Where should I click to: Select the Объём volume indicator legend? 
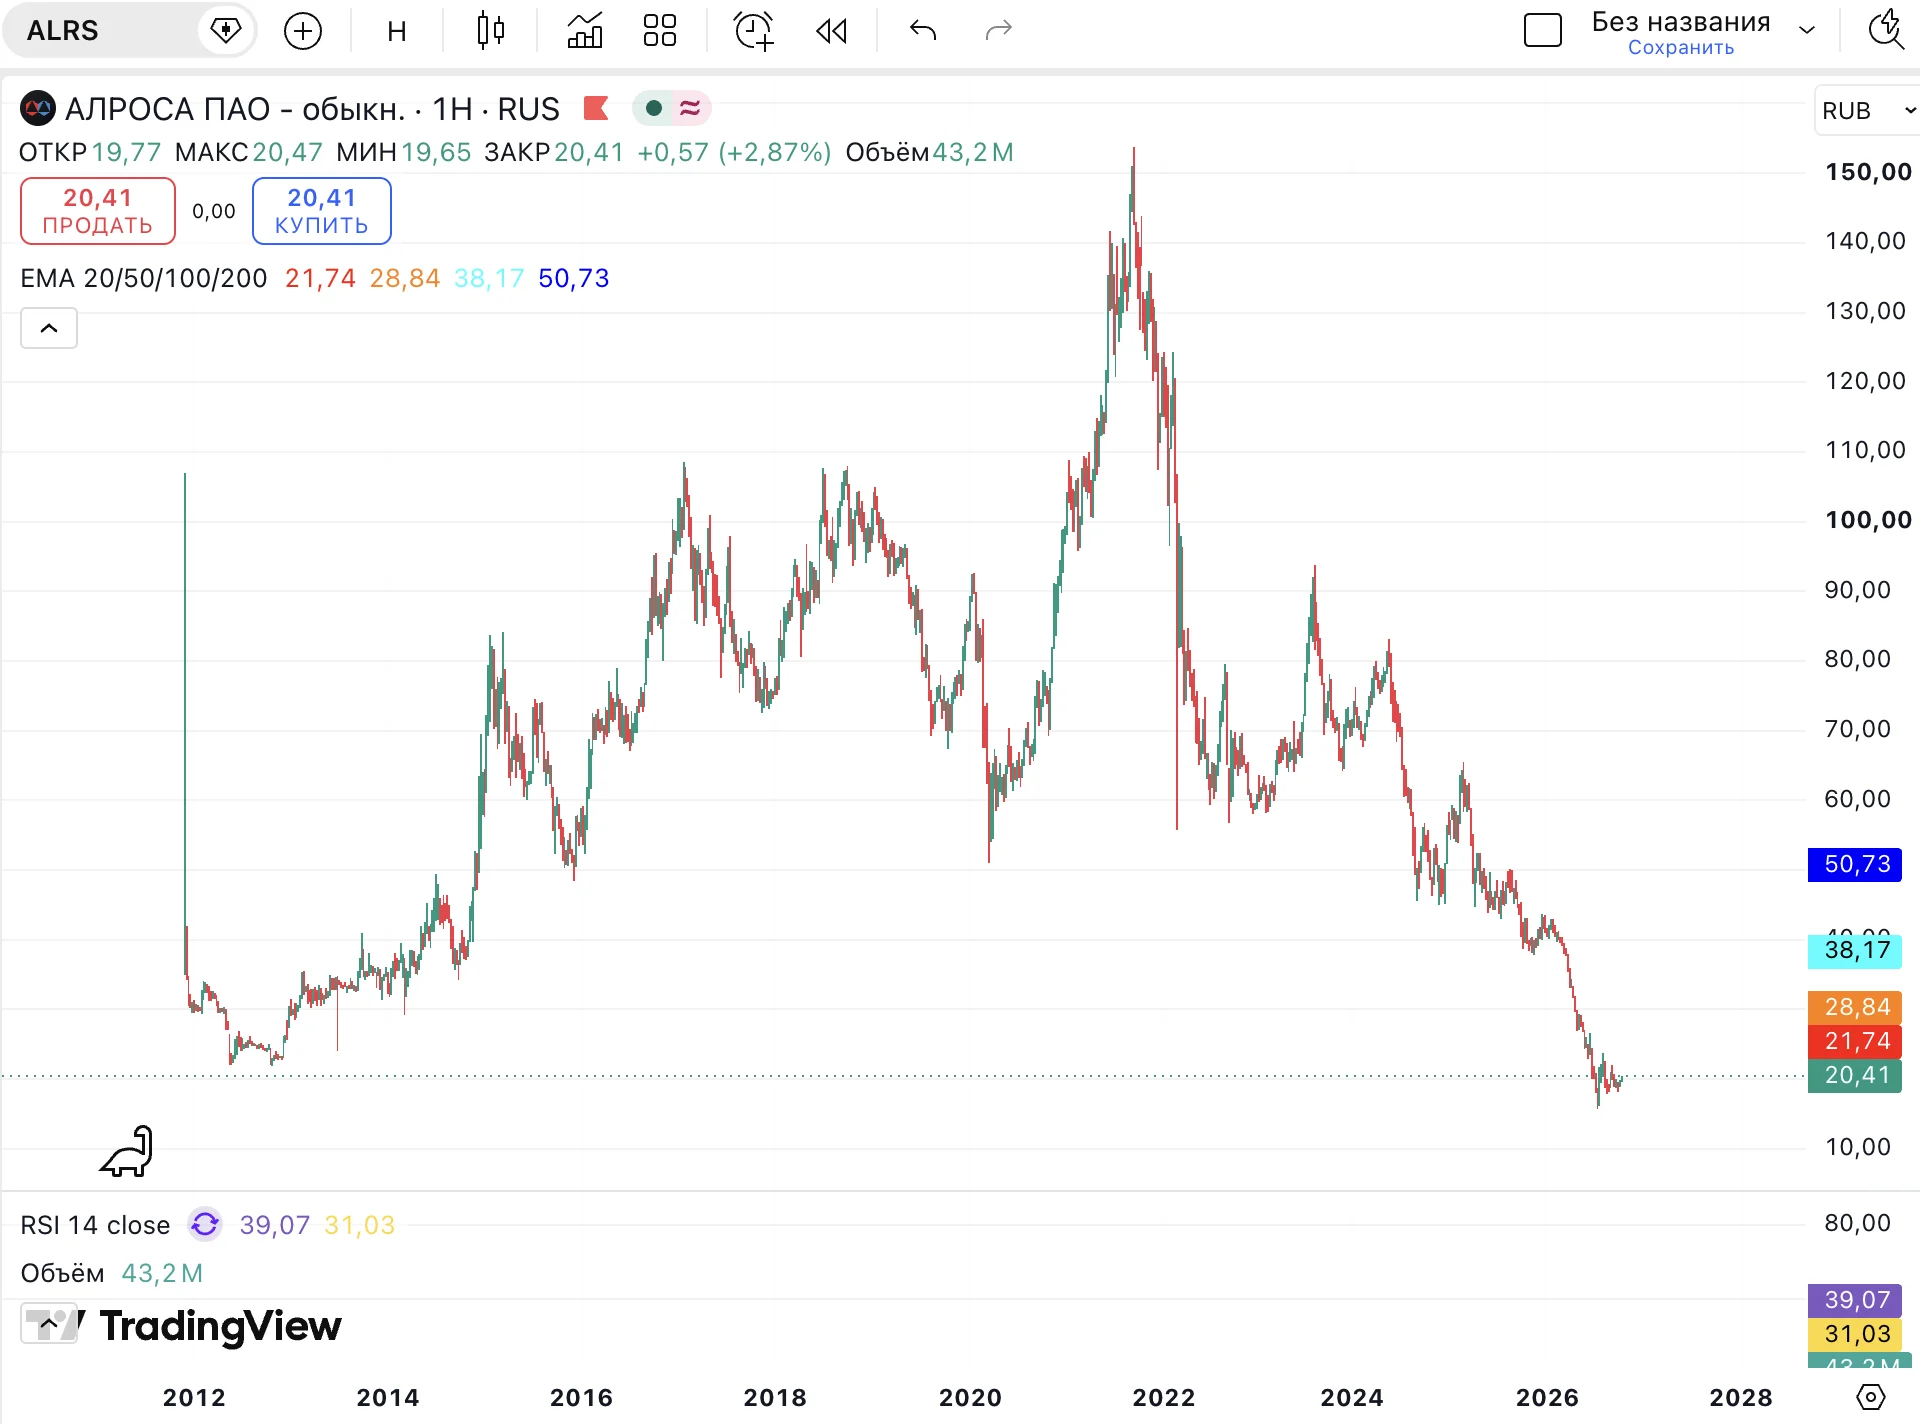pyautogui.click(x=62, y=1273)
